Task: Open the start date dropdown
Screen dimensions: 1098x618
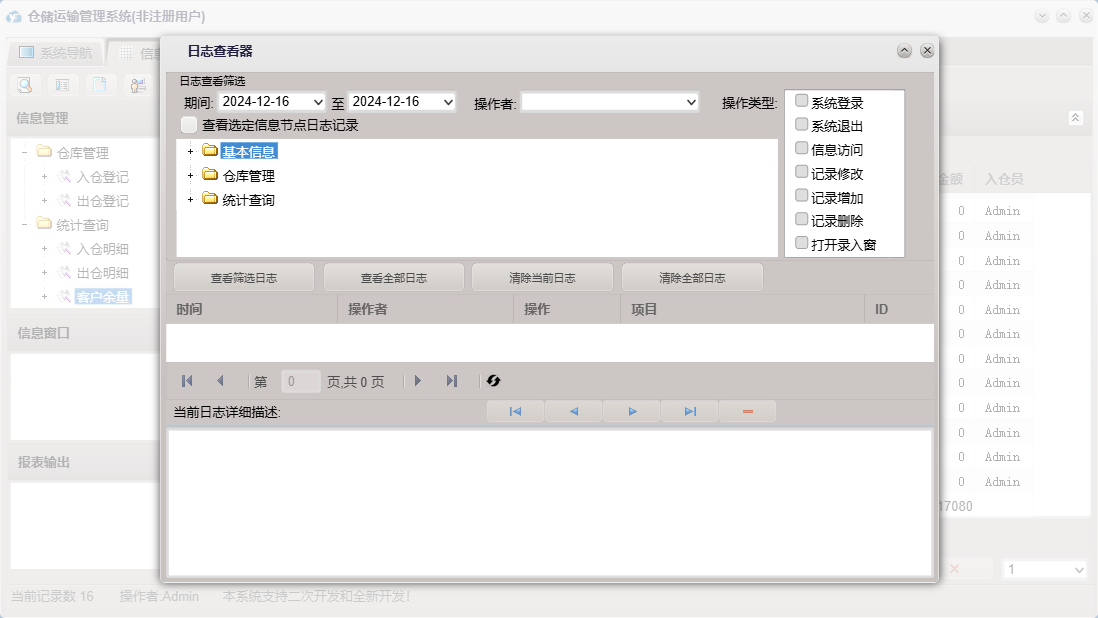Action: [318, 102]
